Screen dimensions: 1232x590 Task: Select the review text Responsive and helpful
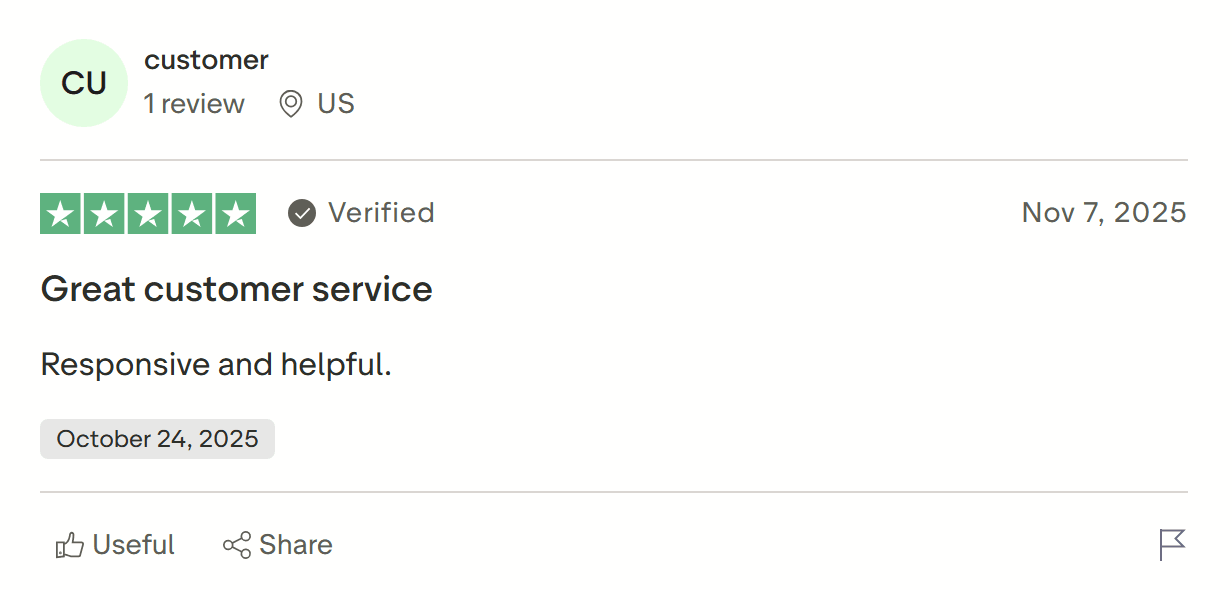(x=215, y=364)
